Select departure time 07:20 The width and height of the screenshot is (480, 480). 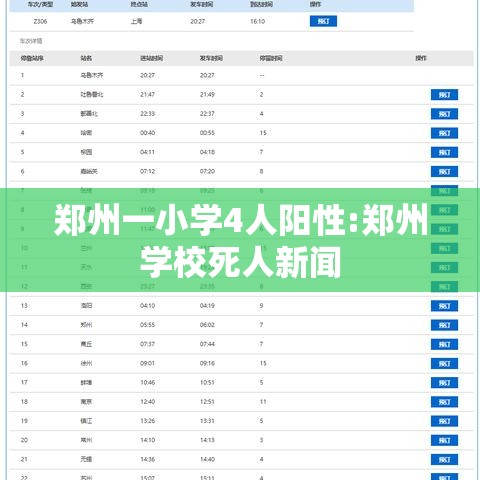[x=207, y=171]
